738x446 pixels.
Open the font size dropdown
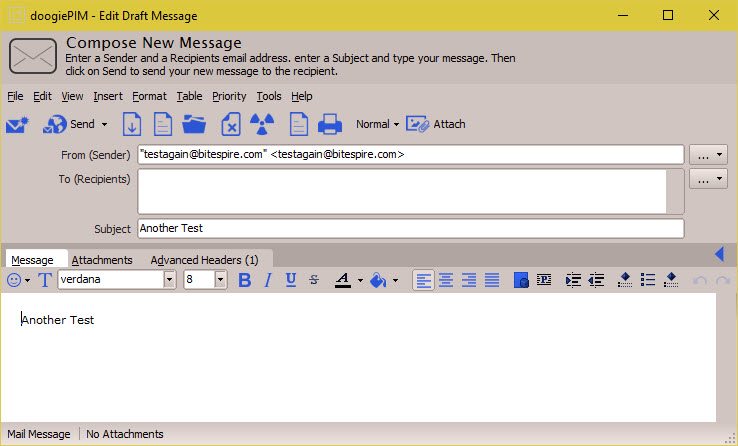[x=220, y=280]
